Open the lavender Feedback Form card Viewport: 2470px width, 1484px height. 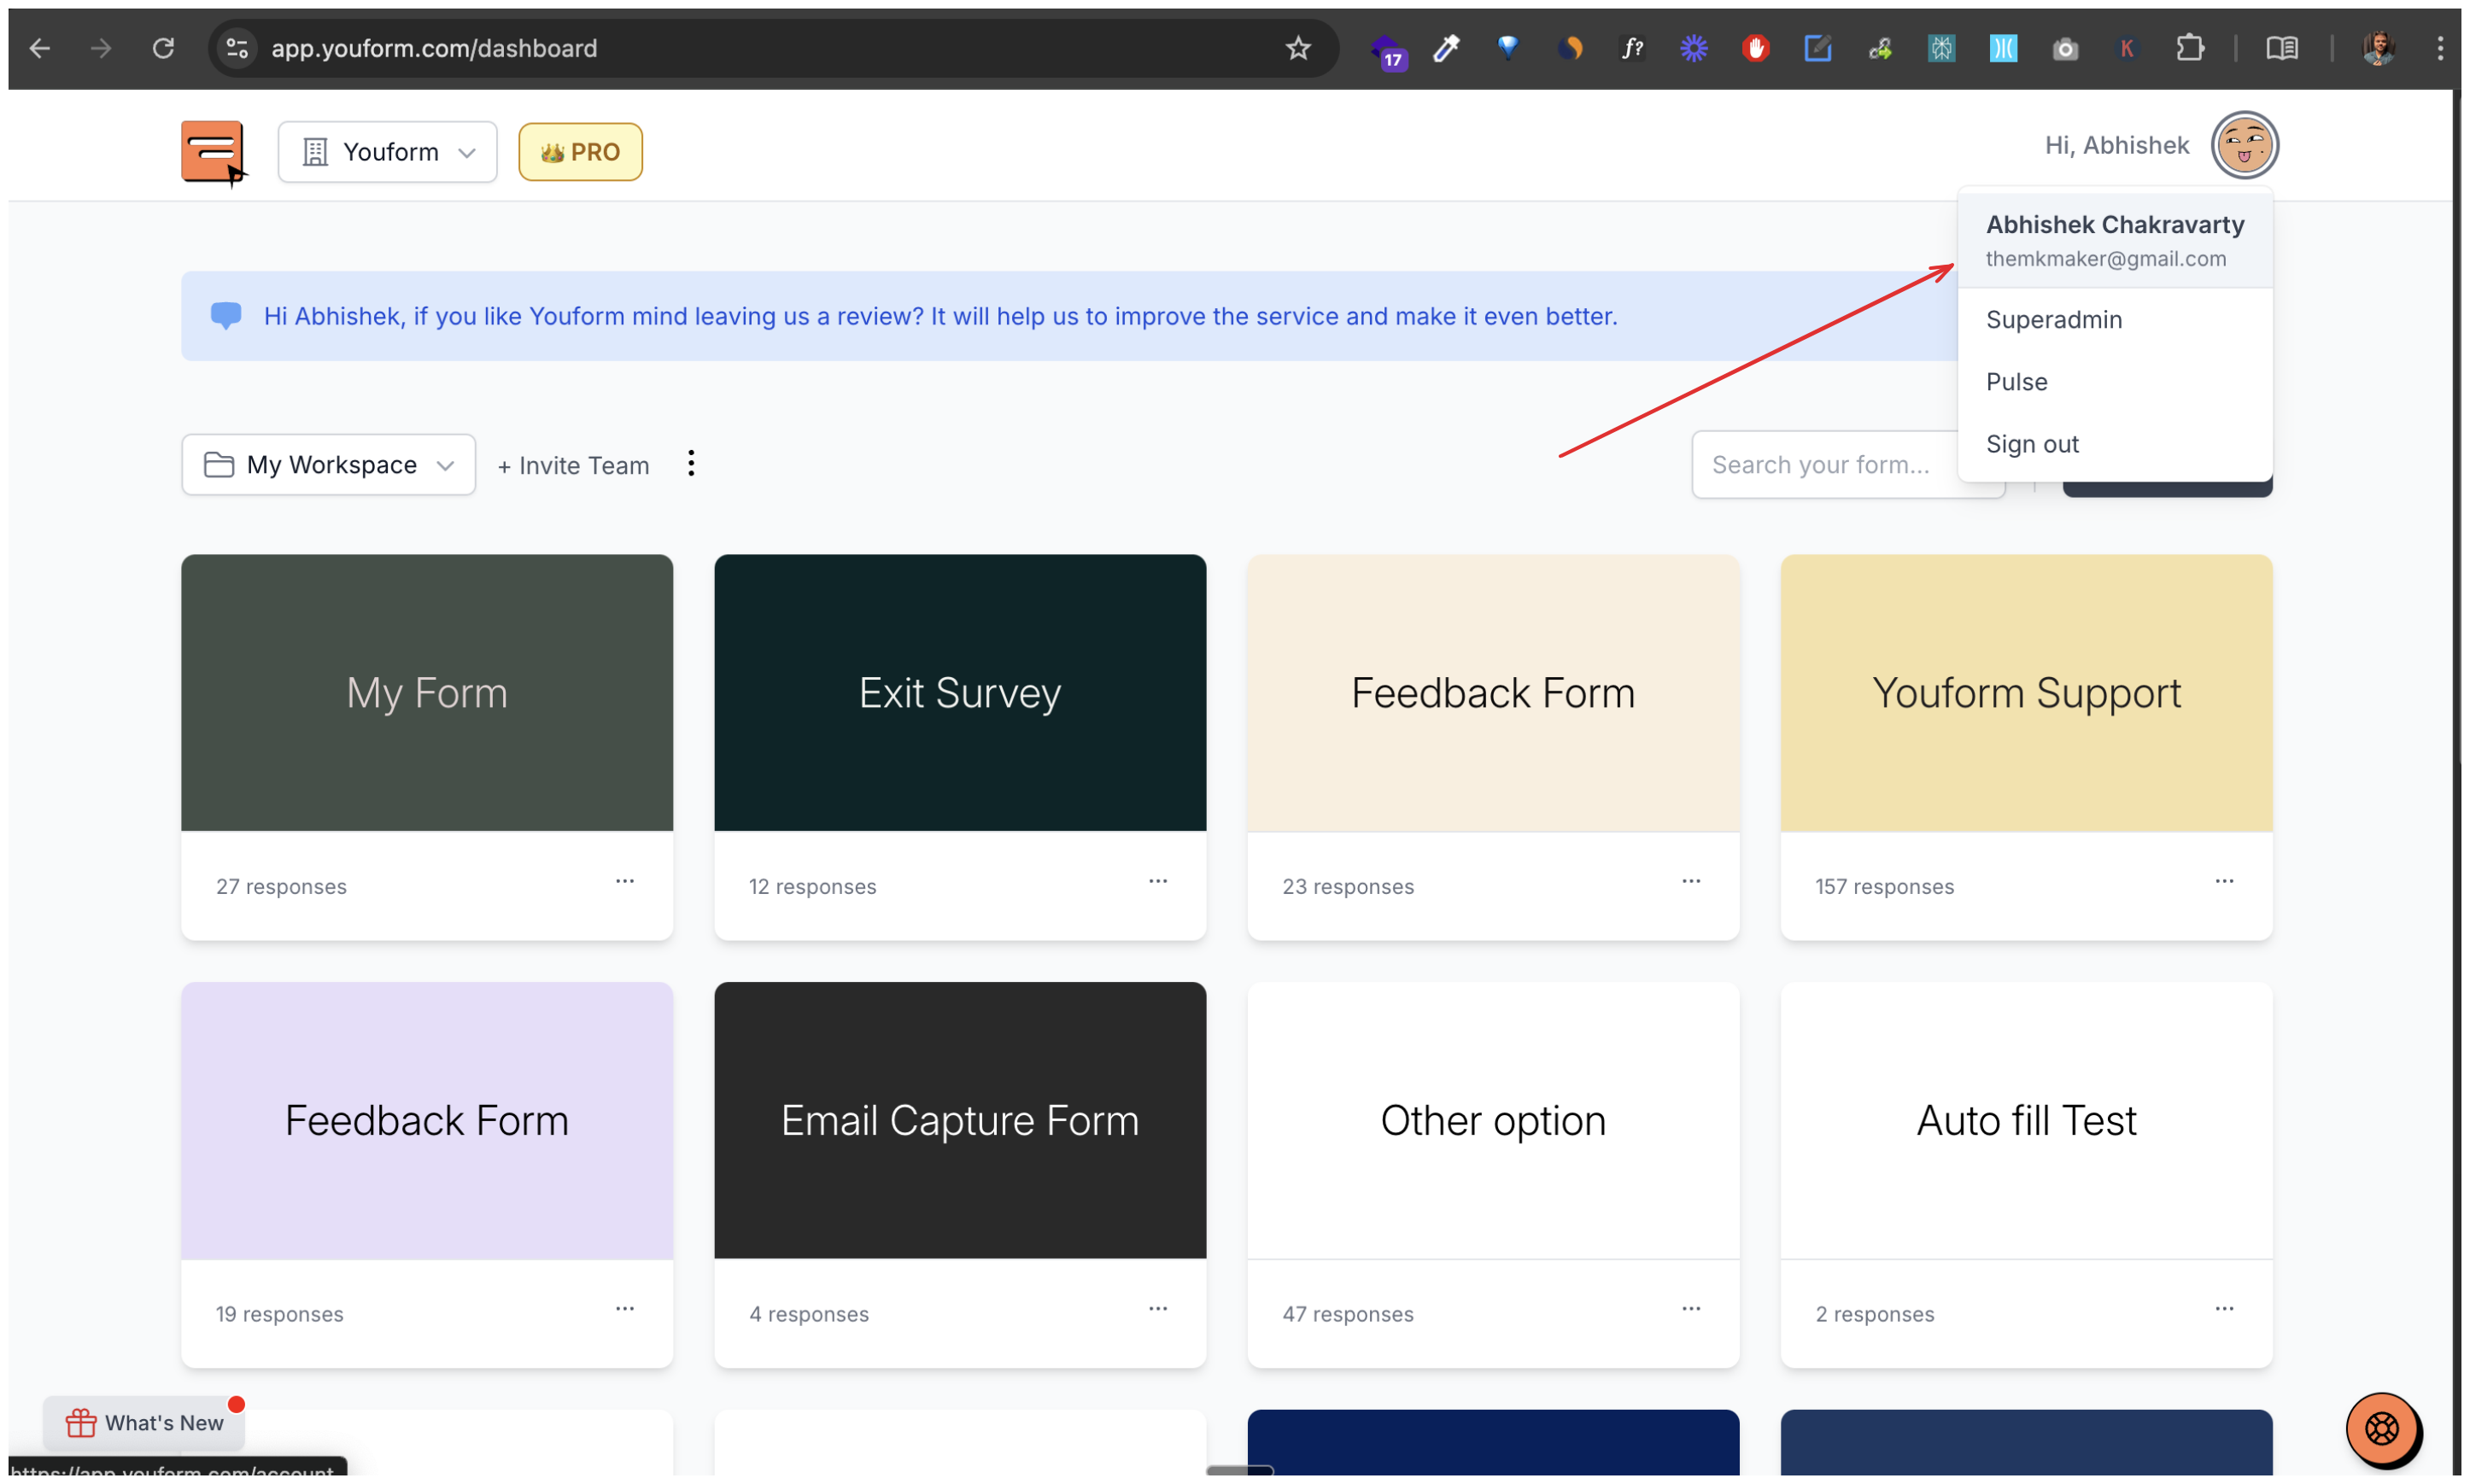pyautogui.click(x=427, y=1120)
